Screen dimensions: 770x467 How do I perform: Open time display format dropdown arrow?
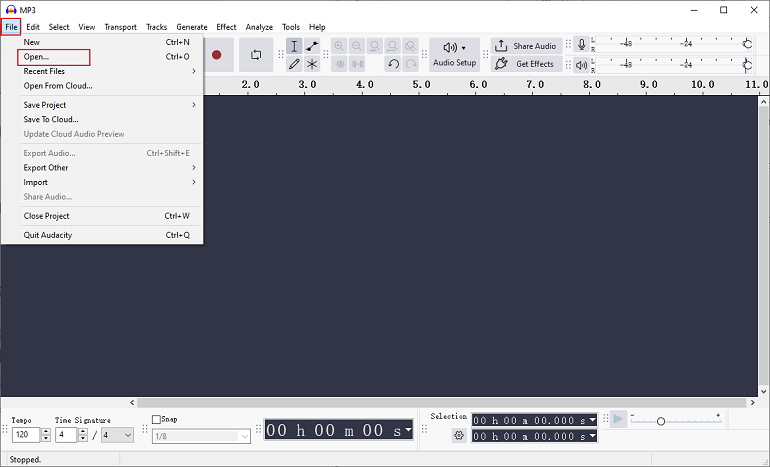[408, 429]
